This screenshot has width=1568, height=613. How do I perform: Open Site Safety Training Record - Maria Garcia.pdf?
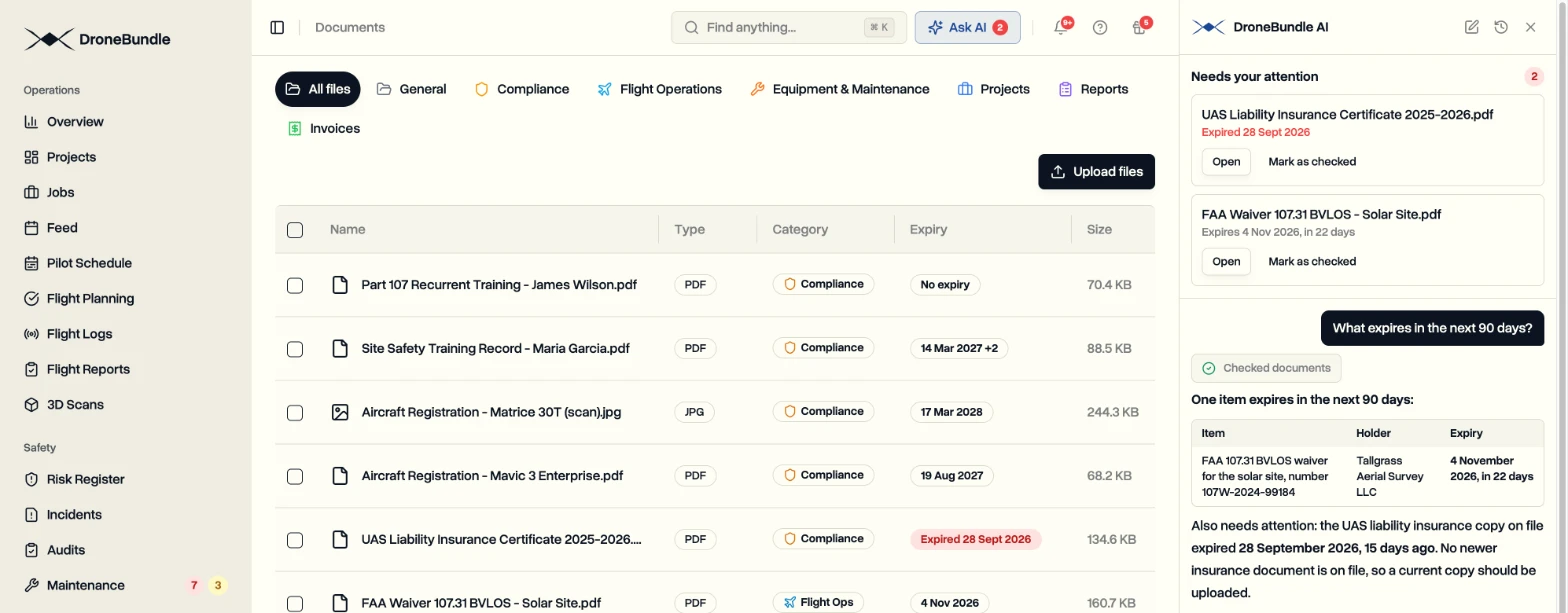tap(495, 349)
